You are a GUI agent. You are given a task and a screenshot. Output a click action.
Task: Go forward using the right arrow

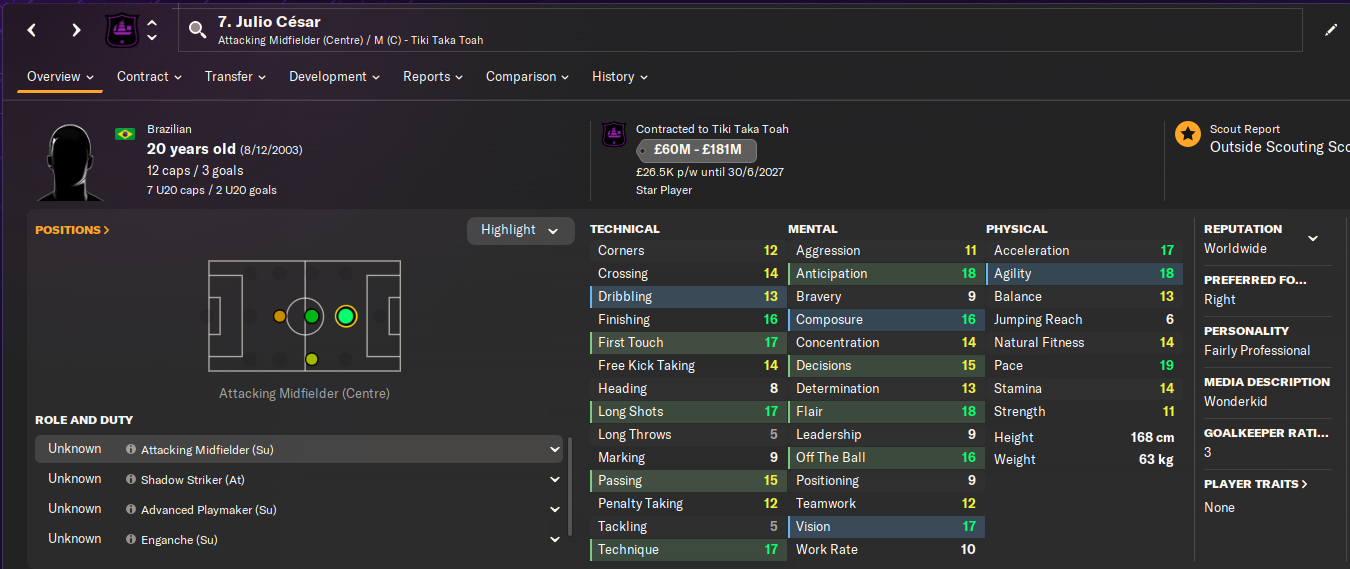click(x=76, y=30)
